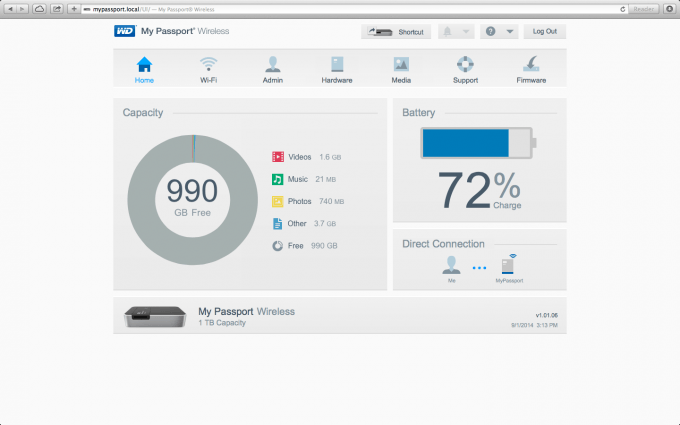Open the Home tab
The width and height of the screenshot is (680, 425).
pos(144,69)
